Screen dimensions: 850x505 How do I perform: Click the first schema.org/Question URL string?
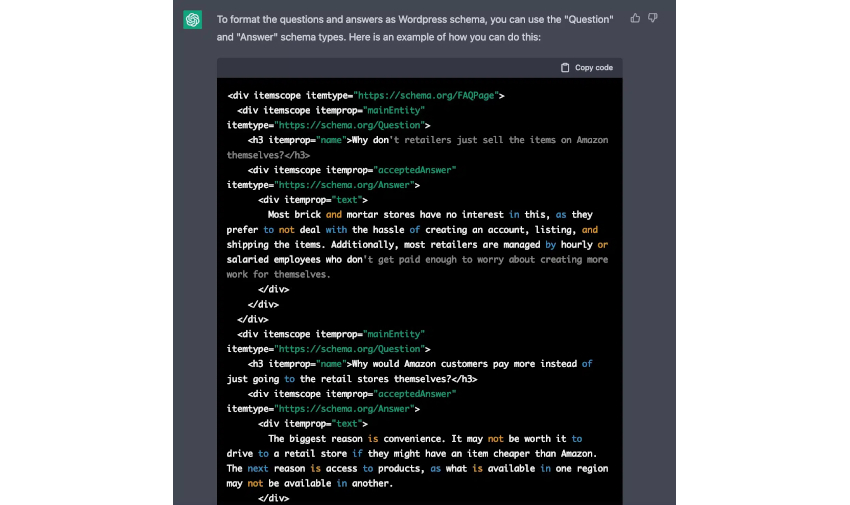click(351, 126)
